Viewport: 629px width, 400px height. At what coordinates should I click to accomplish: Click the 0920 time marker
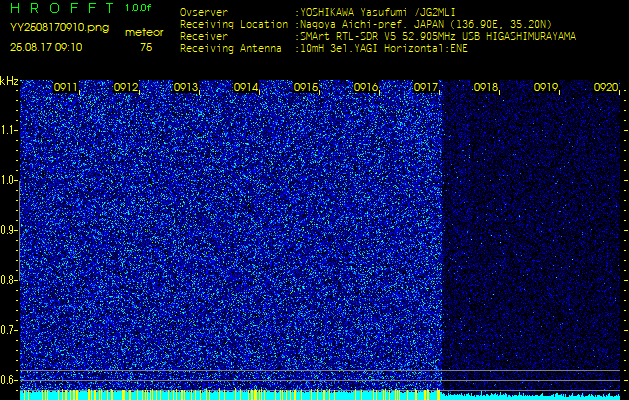tap(606, 87)
